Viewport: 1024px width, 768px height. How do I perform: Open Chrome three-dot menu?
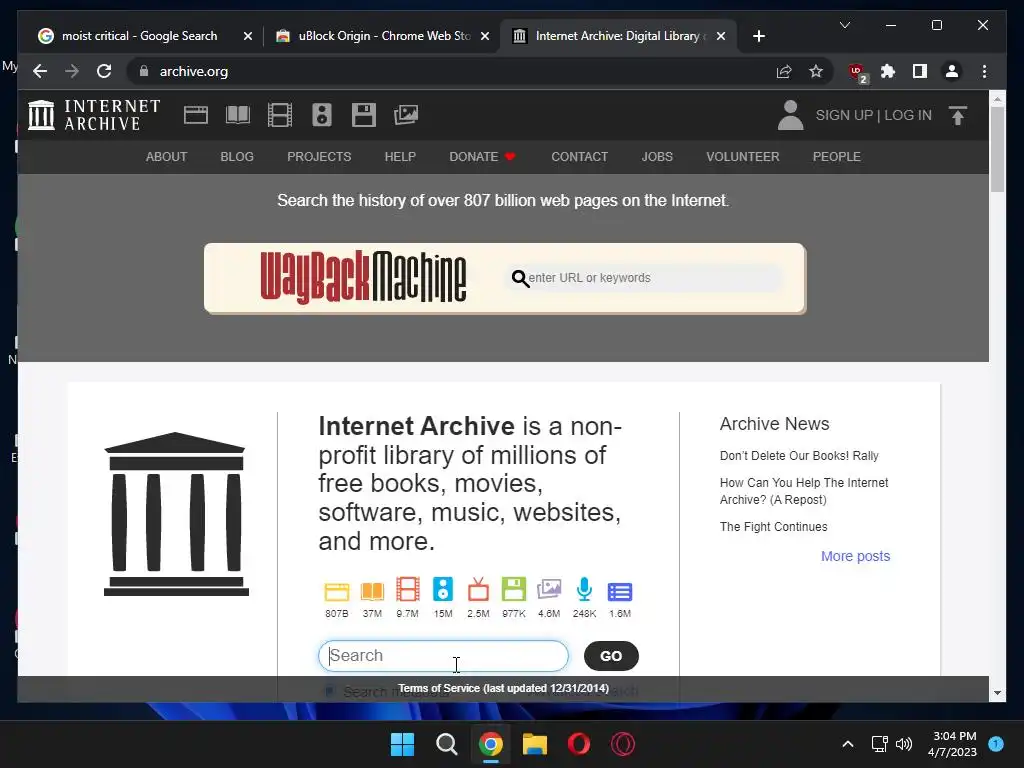pyautogui.click(x=984, y=71)
